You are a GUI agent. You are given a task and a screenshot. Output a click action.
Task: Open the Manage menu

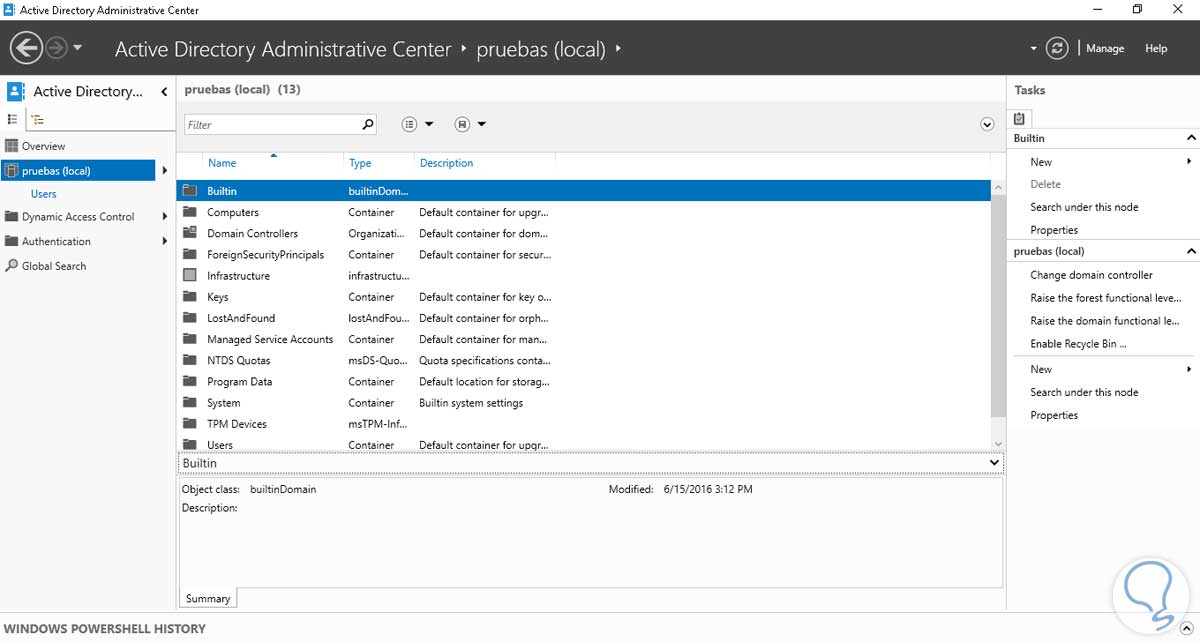1105,48
